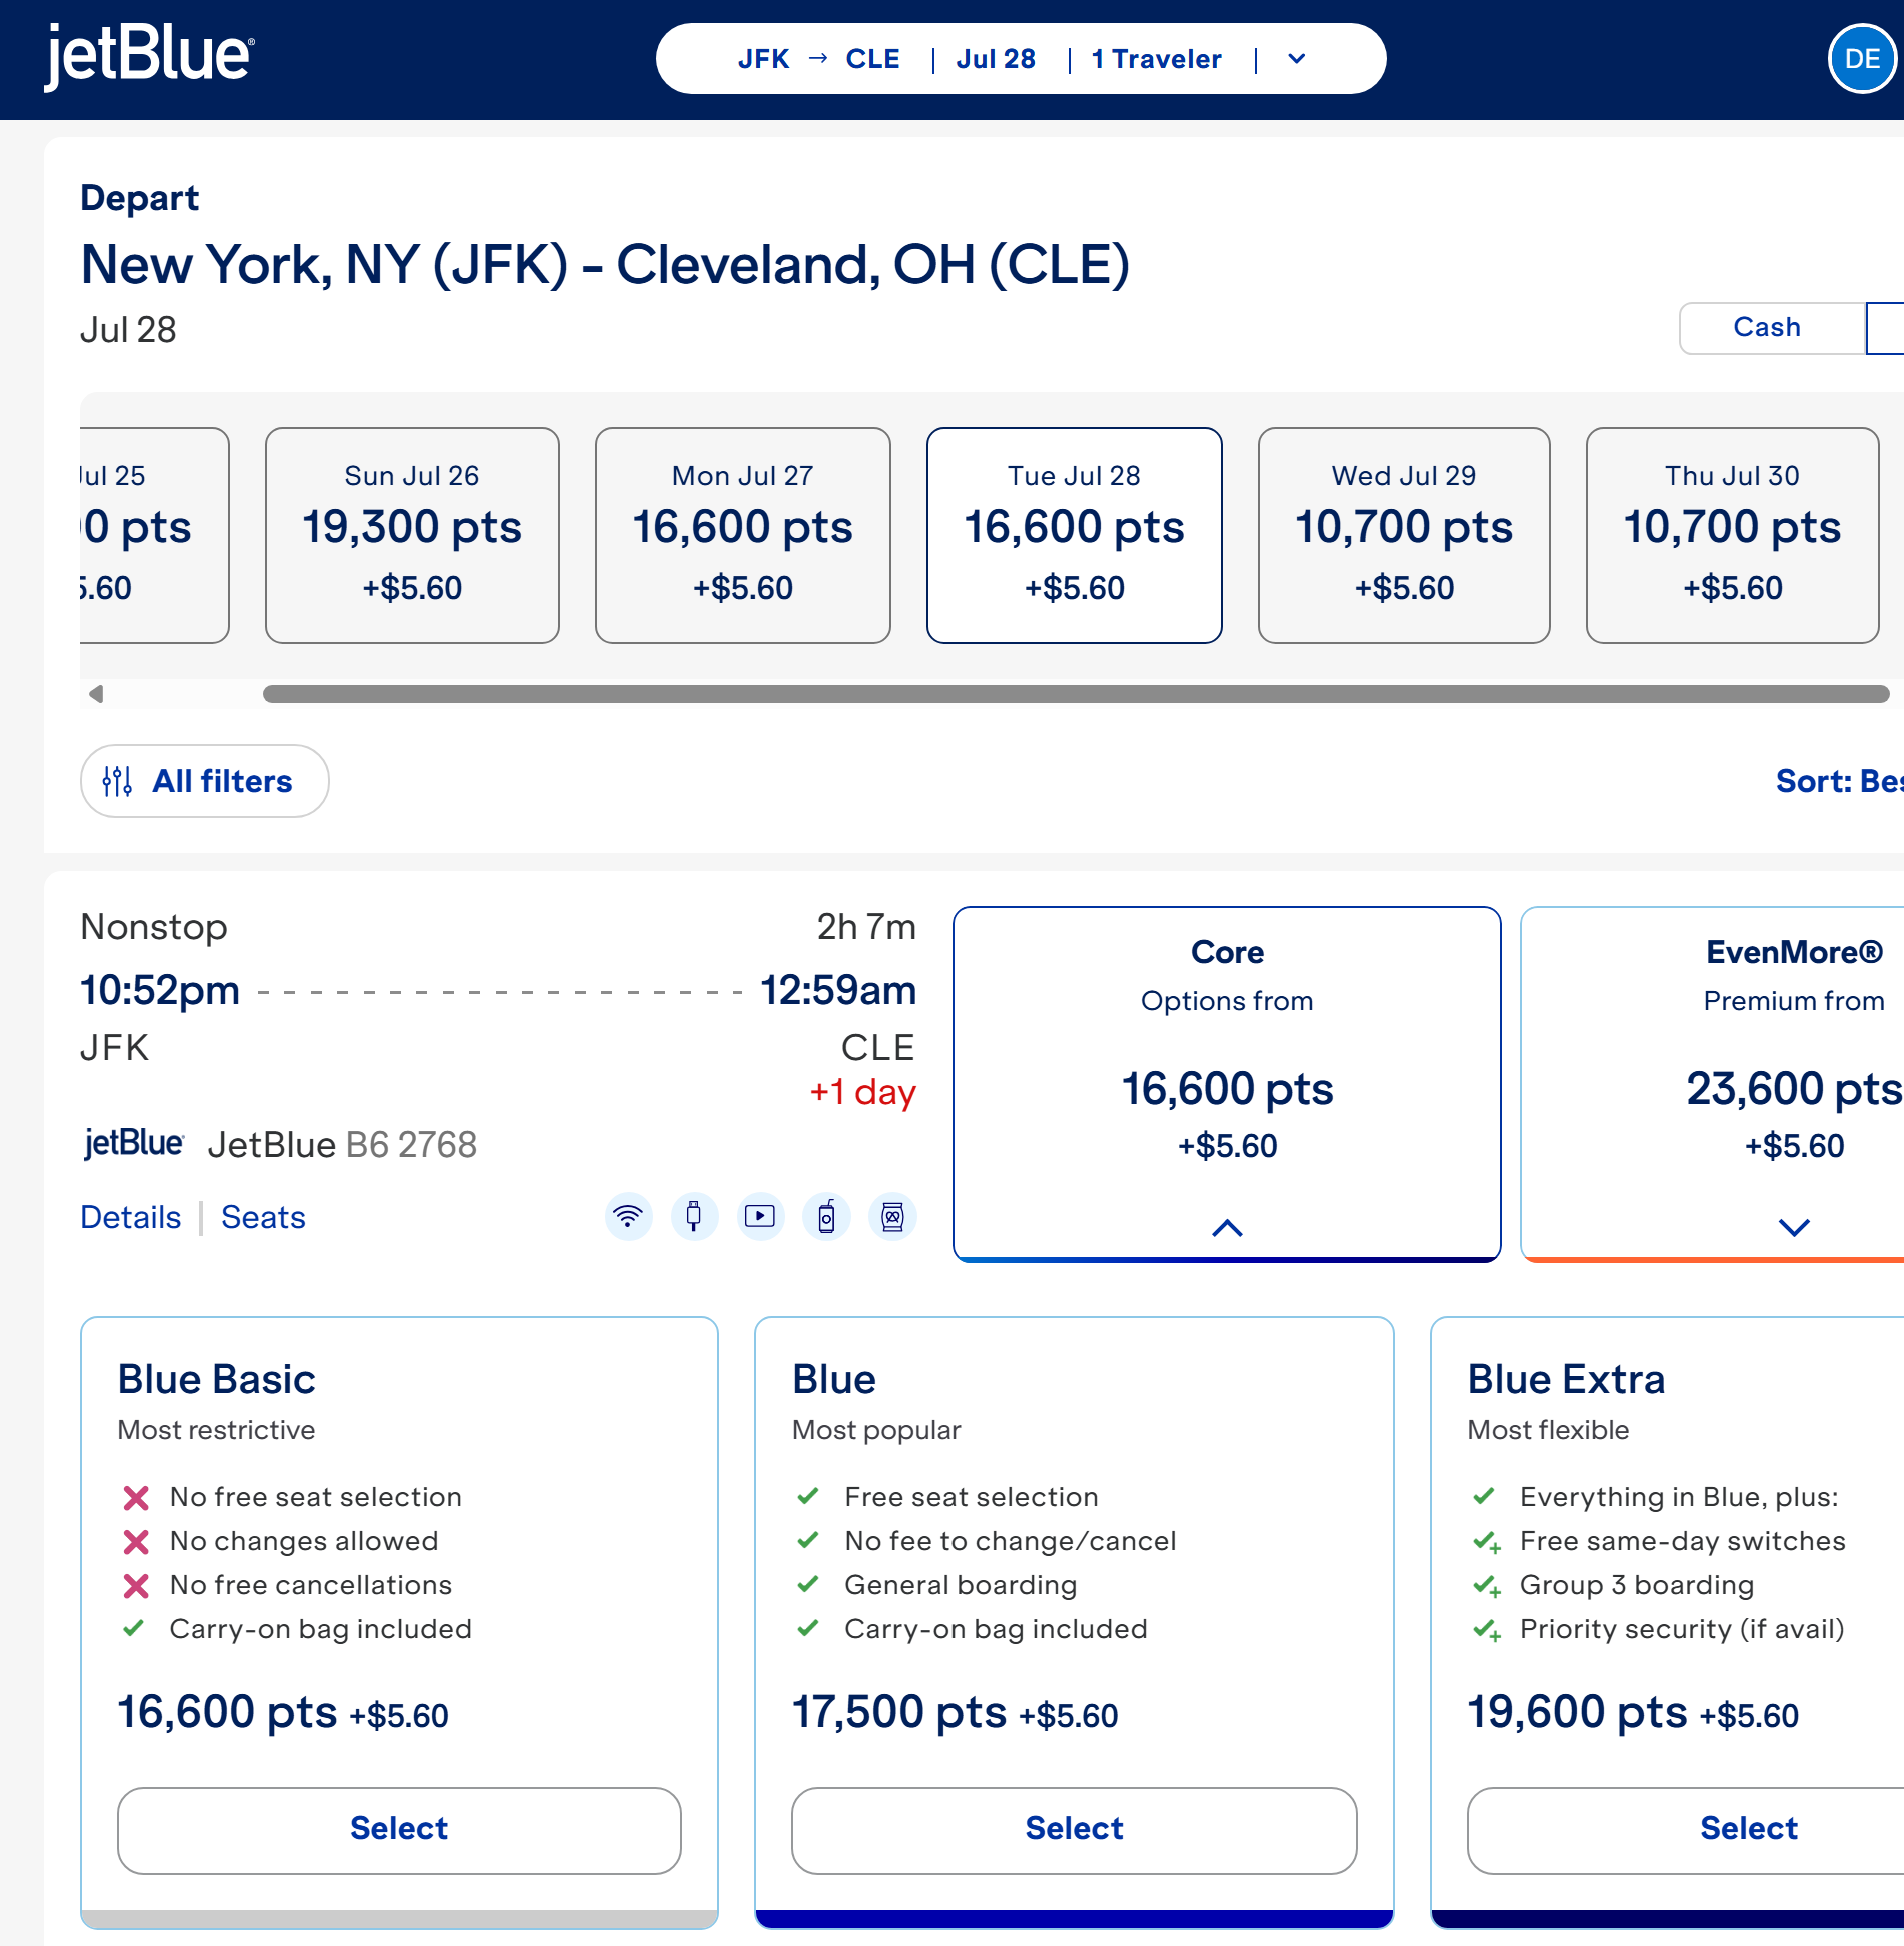Open the Sort dropdown
Screen dimensions: 1904x1946
pos(1839,781)
